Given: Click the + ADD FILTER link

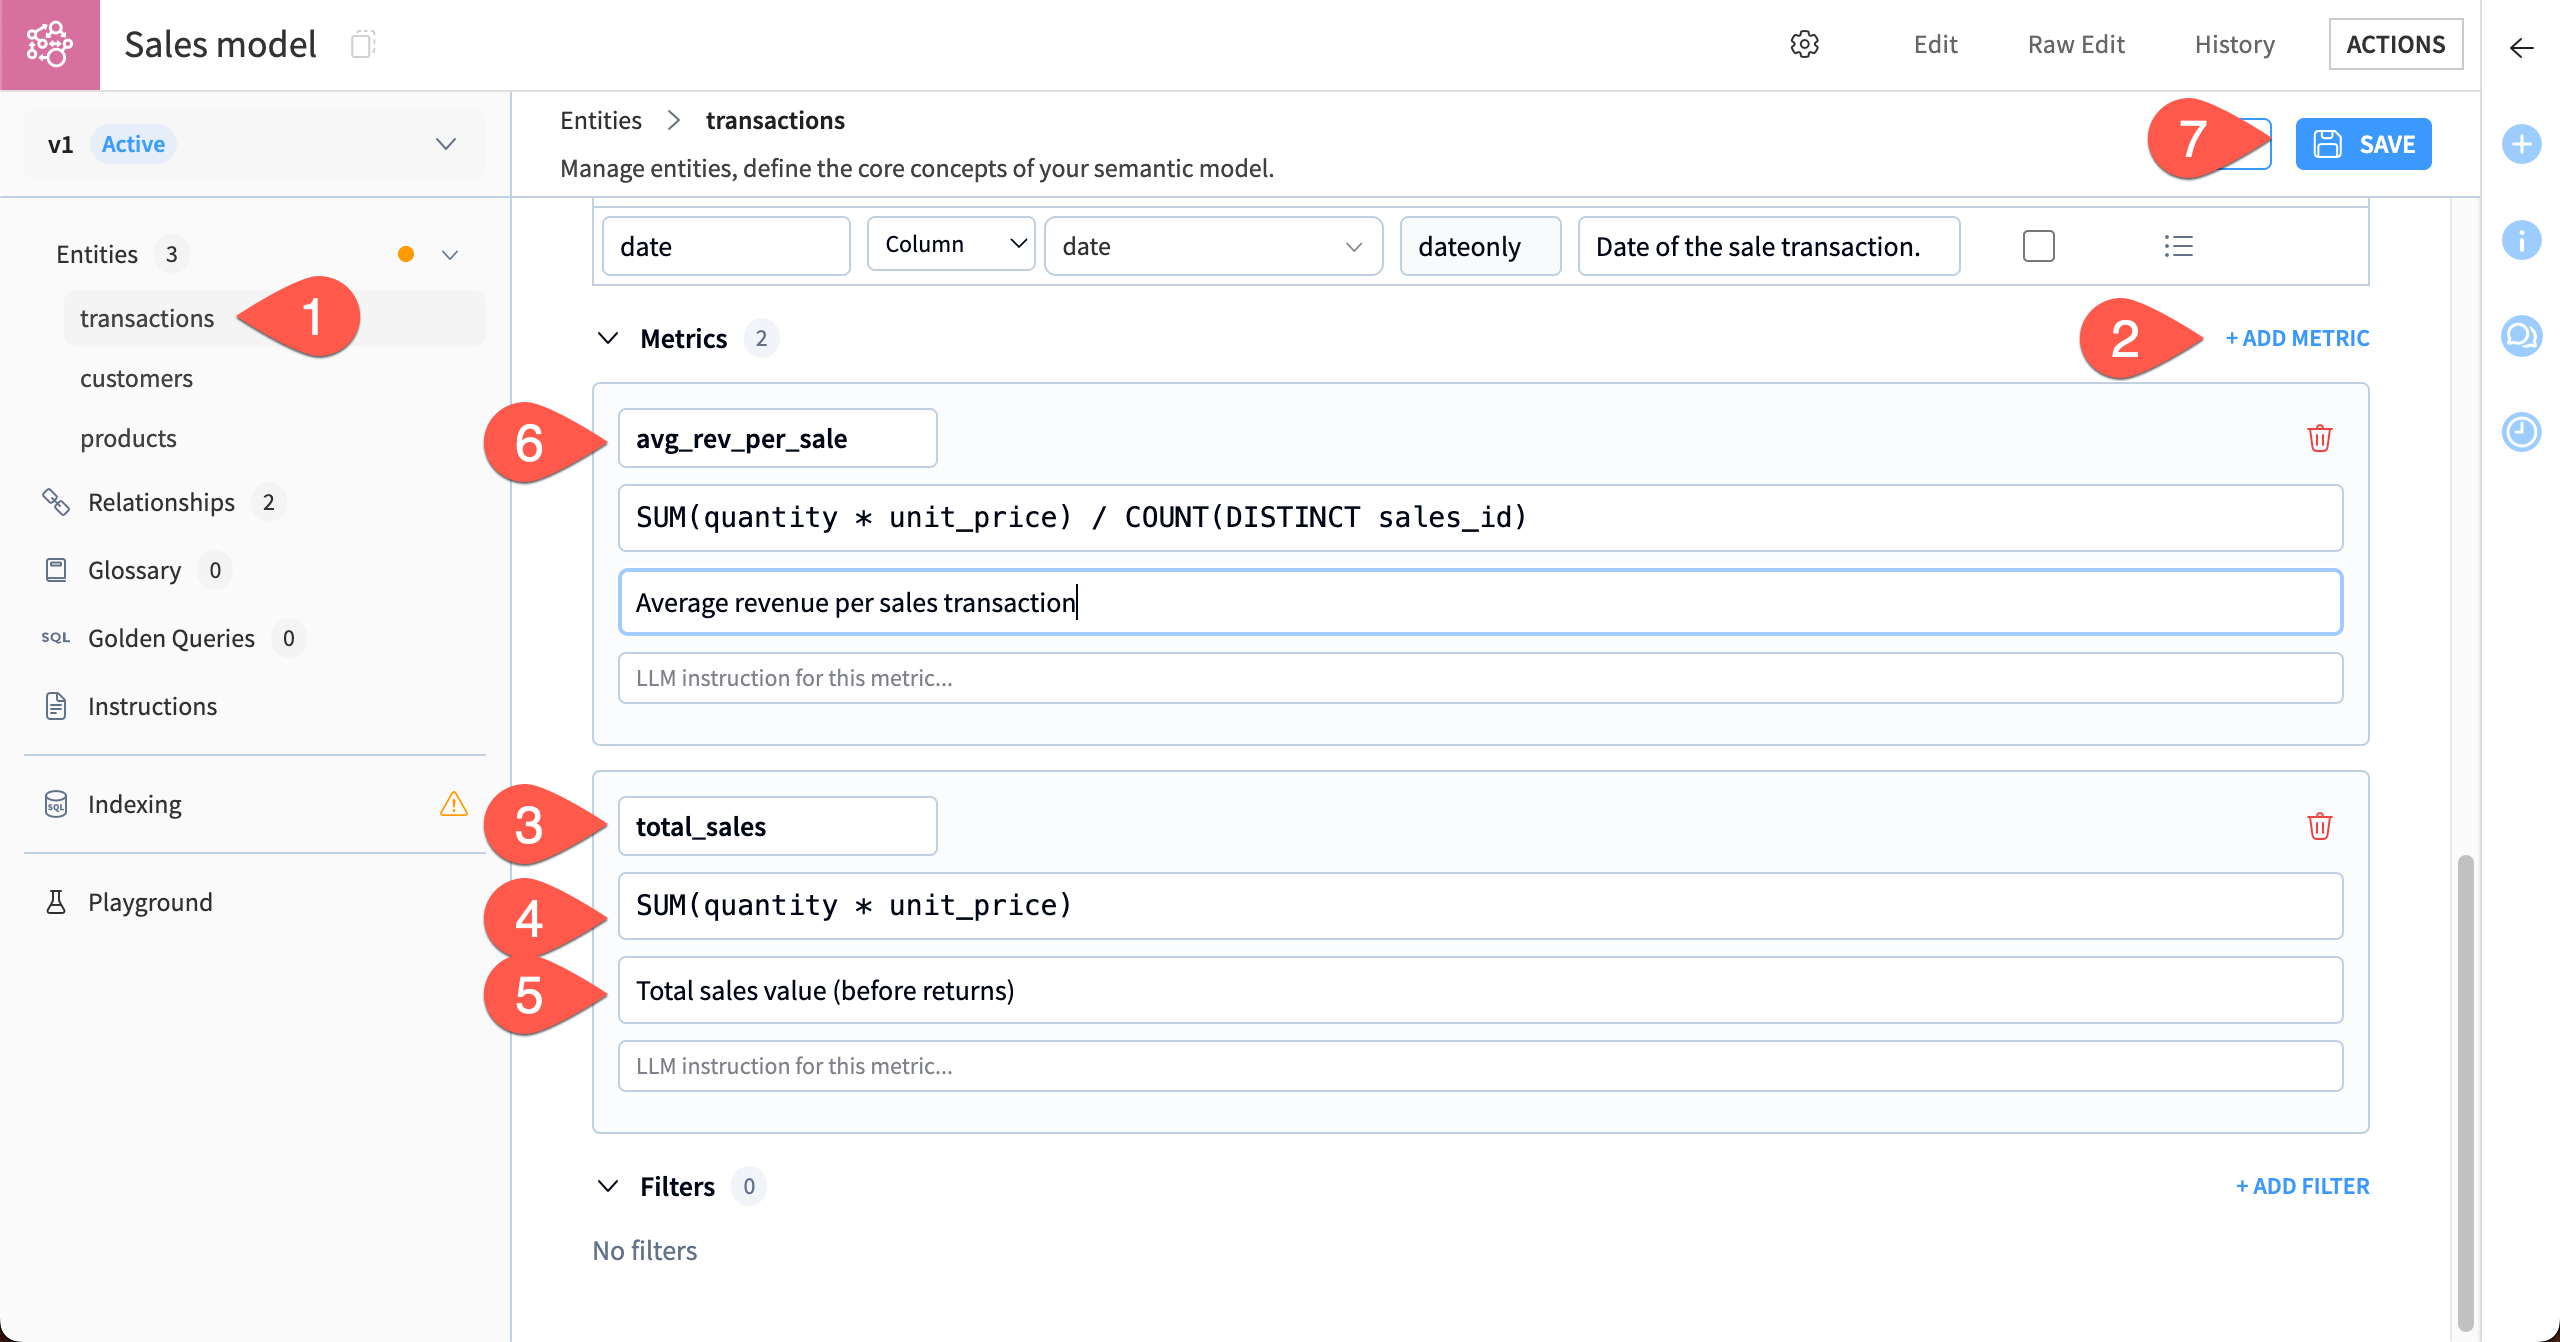Looking at the screenshot, I should 2302,1185.
